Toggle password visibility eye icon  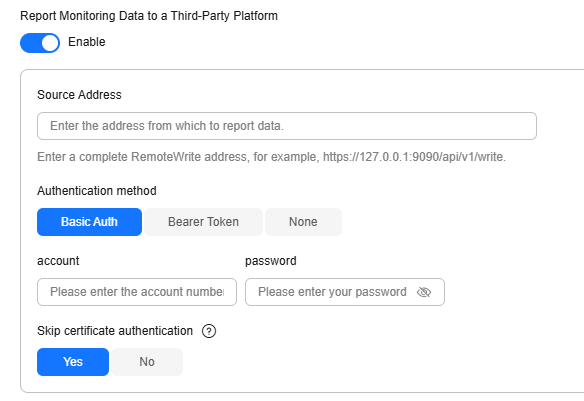[x=424, y=292]
